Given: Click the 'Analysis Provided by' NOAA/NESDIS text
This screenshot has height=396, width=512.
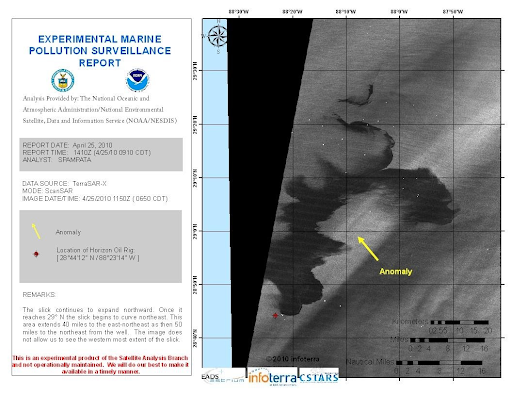Looking at the screenshot, I should [100, 109].
